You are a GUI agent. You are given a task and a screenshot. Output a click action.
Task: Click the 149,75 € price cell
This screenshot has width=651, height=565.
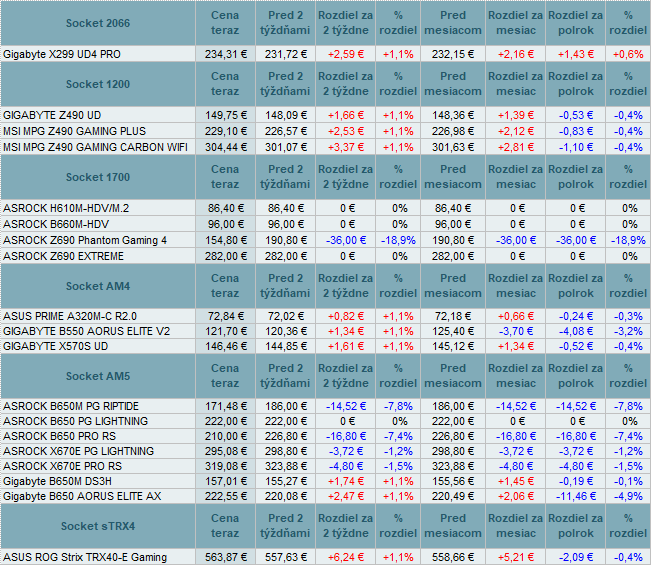pos(225,115)
